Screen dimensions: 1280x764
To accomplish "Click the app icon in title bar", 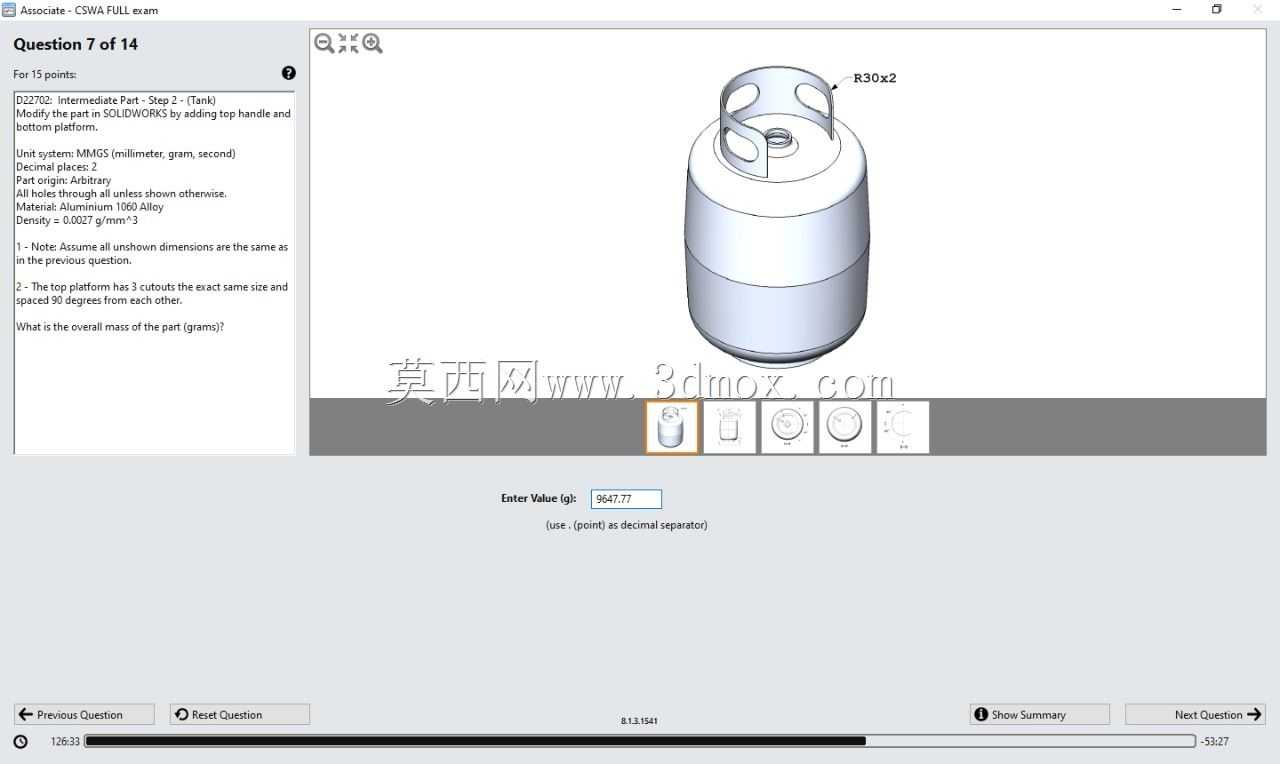I will coord(9,10).
